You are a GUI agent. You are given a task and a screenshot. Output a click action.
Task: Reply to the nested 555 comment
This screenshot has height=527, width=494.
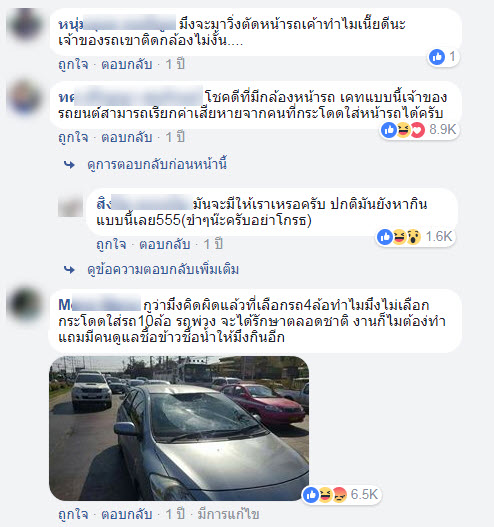click(x=165, y=244)
